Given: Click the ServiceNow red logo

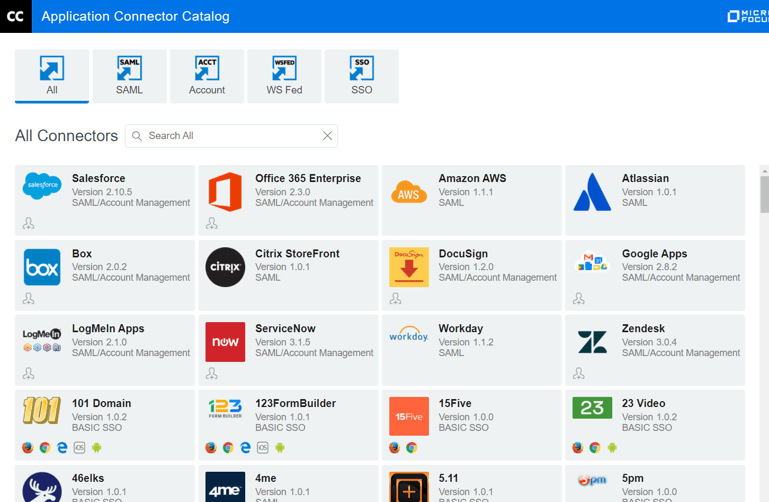Looking at the screenshot, I should [x=225, y=342].
